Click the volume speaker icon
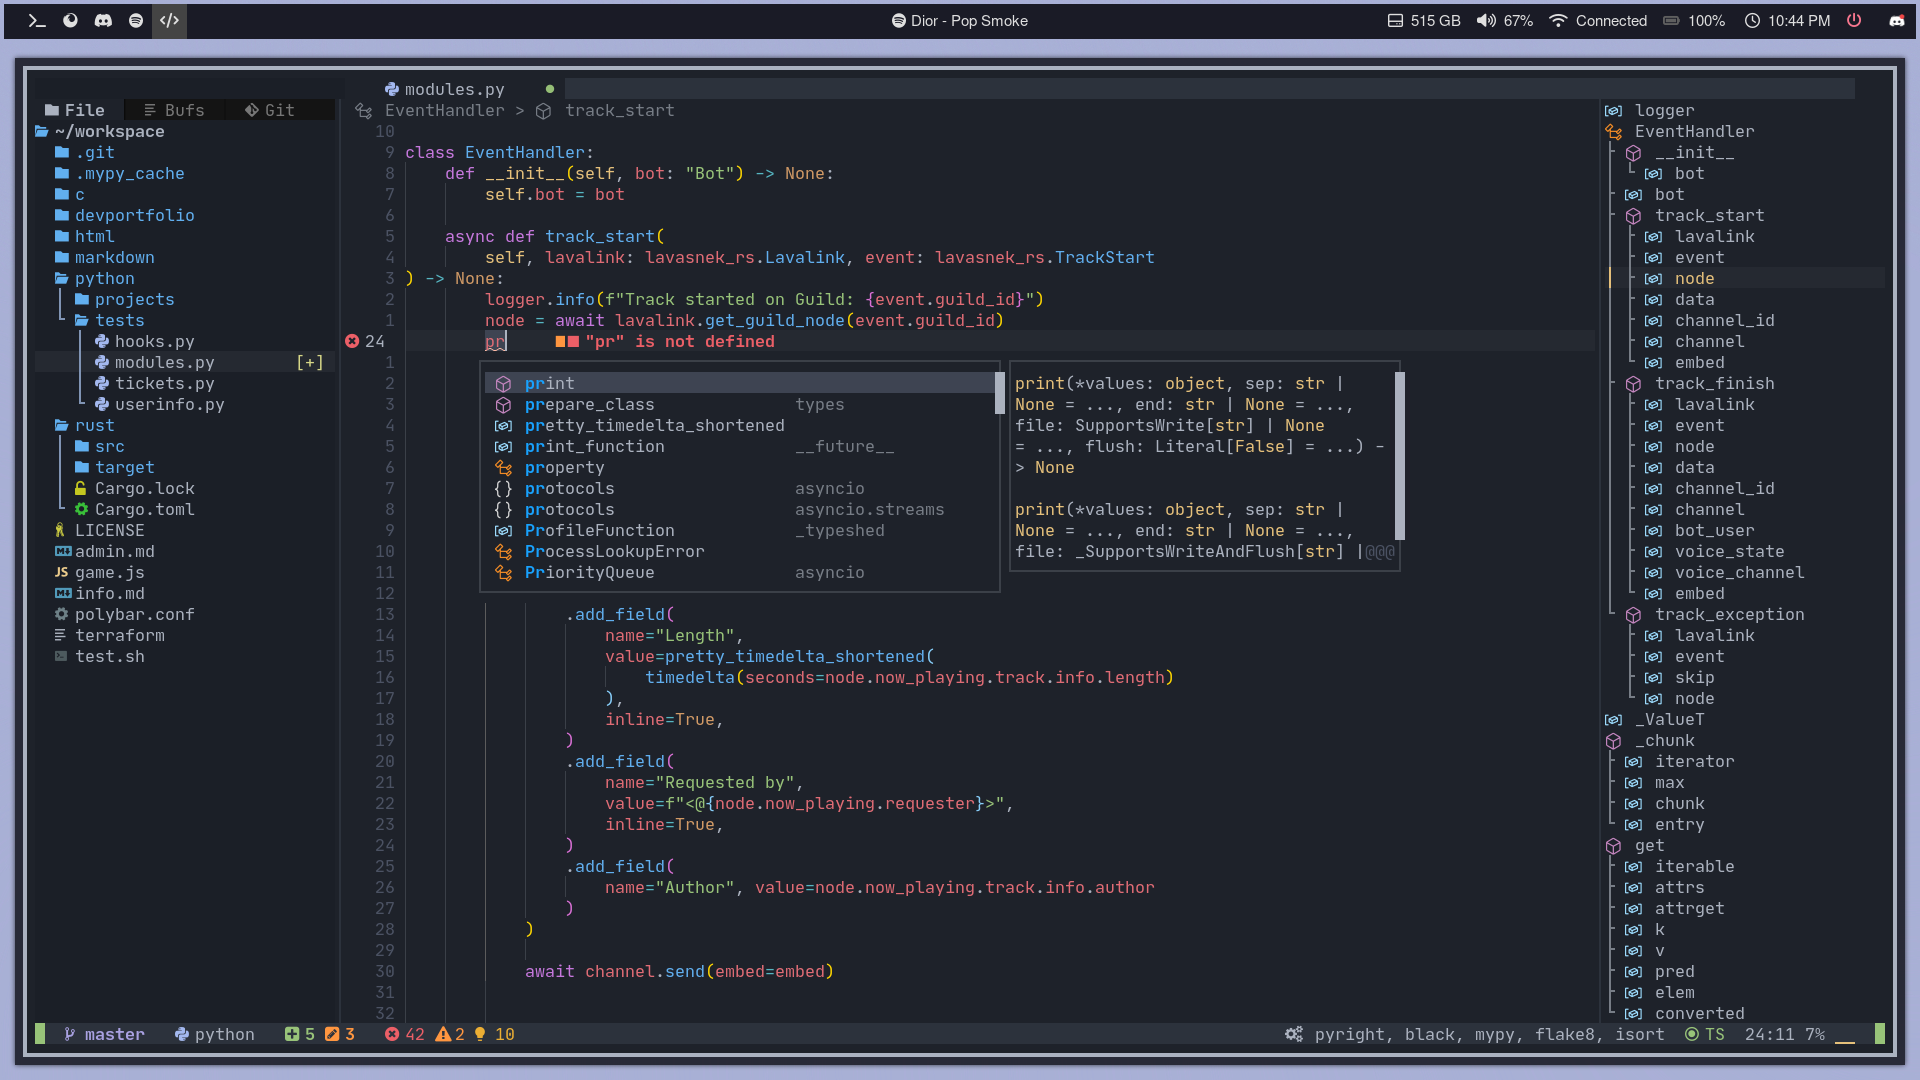This screenshot has height=1080, width=1920. (x=1486, y=20)
